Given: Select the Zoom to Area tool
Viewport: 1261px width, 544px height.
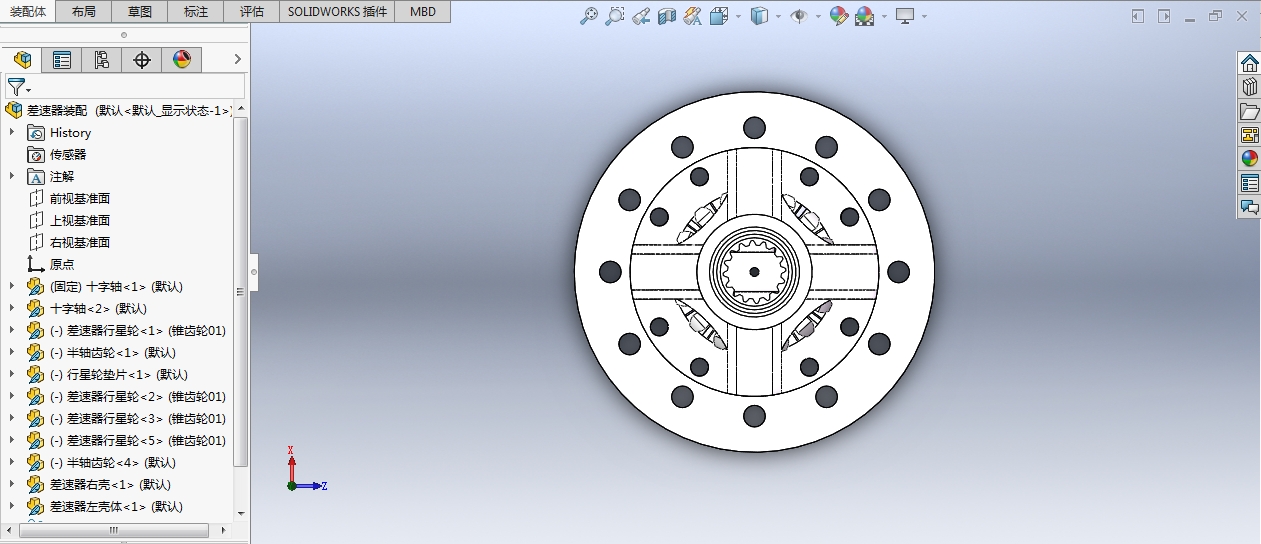Looking at the screenshot, I should point(615,16).
